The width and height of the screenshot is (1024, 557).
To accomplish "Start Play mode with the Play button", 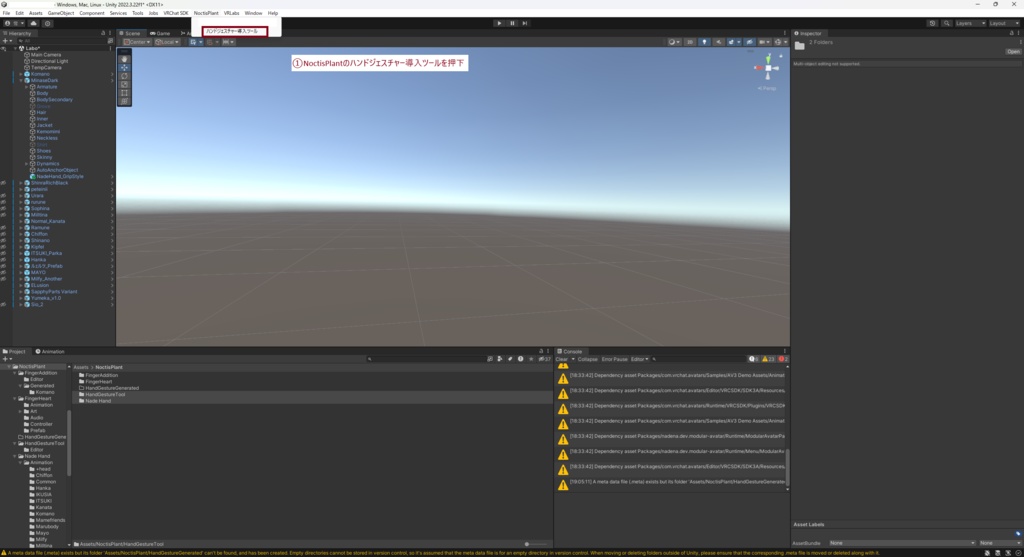I will tap(500, 24).
